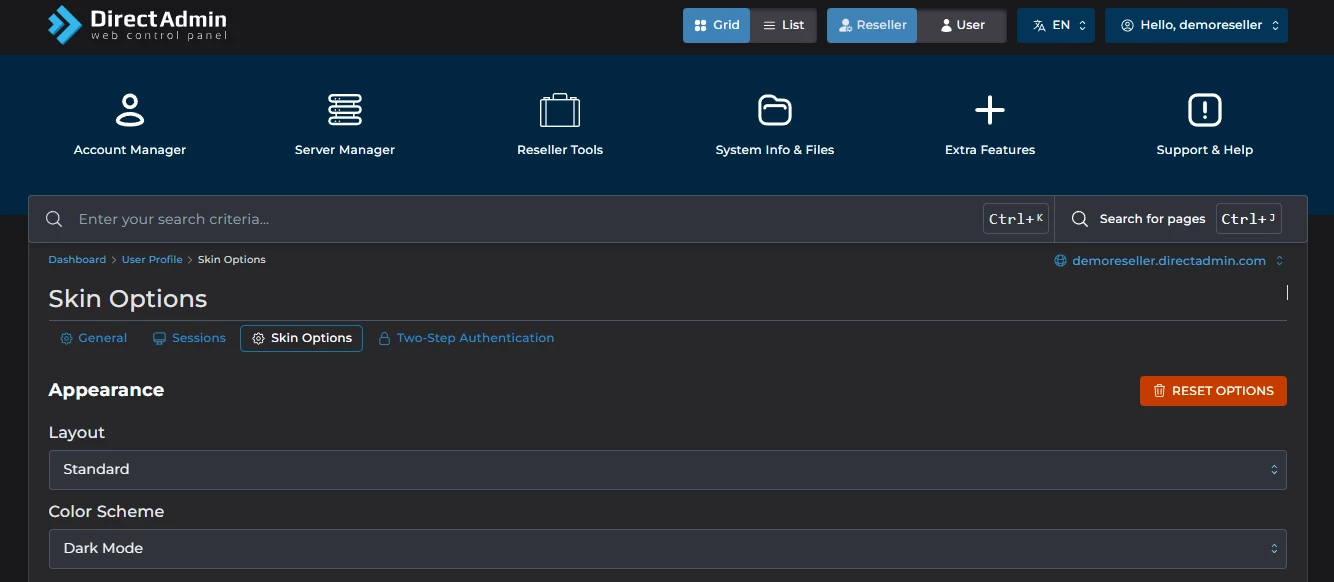Switch to the User access level

pyautogui.click(x=962, y=25)
